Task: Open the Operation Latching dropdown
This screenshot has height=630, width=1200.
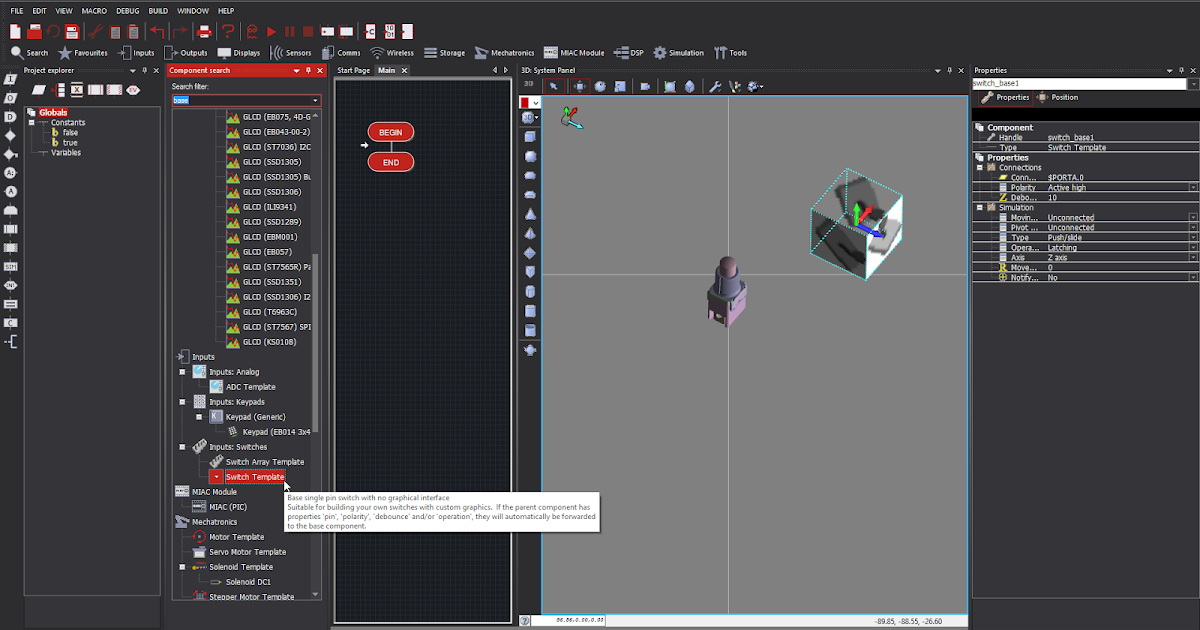Action: pos(1193,248)
